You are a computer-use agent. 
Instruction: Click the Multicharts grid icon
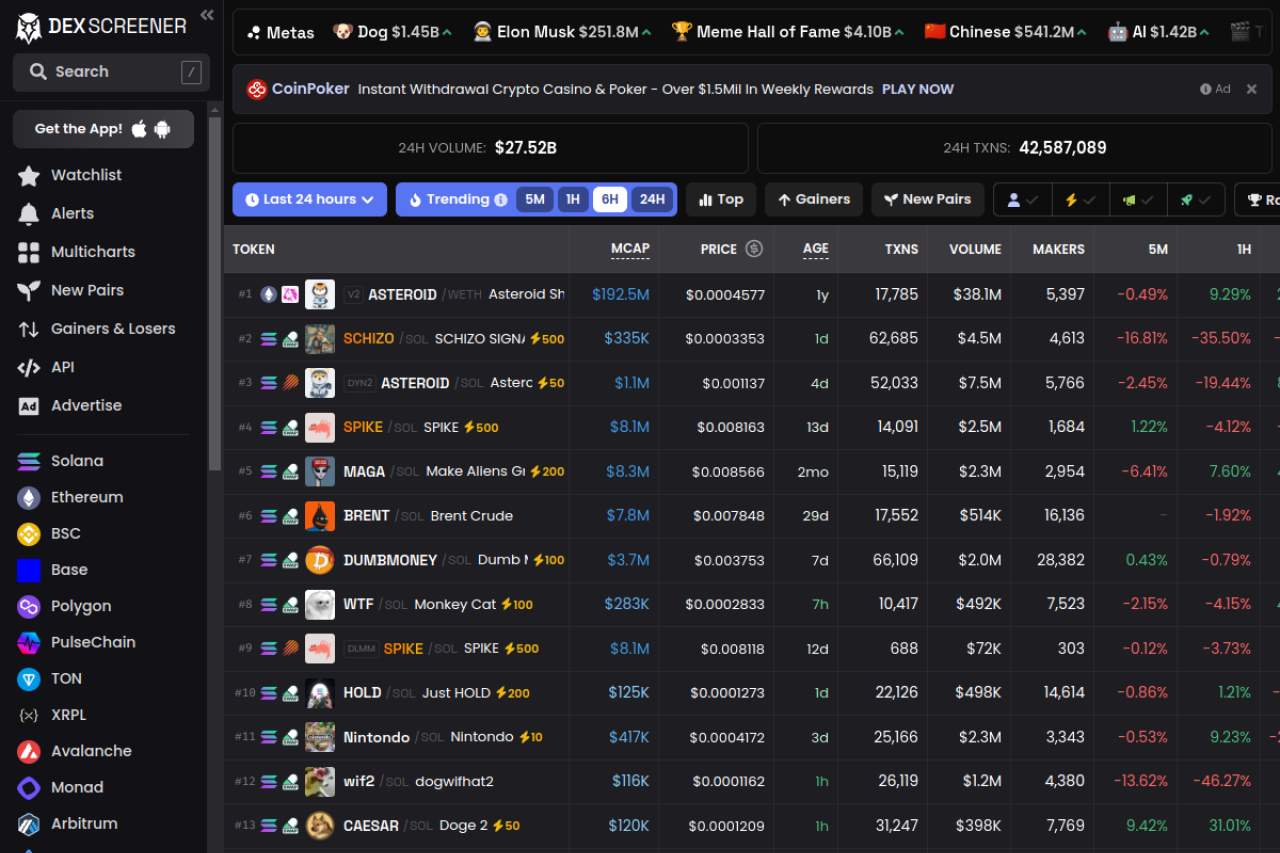[29, 252]
